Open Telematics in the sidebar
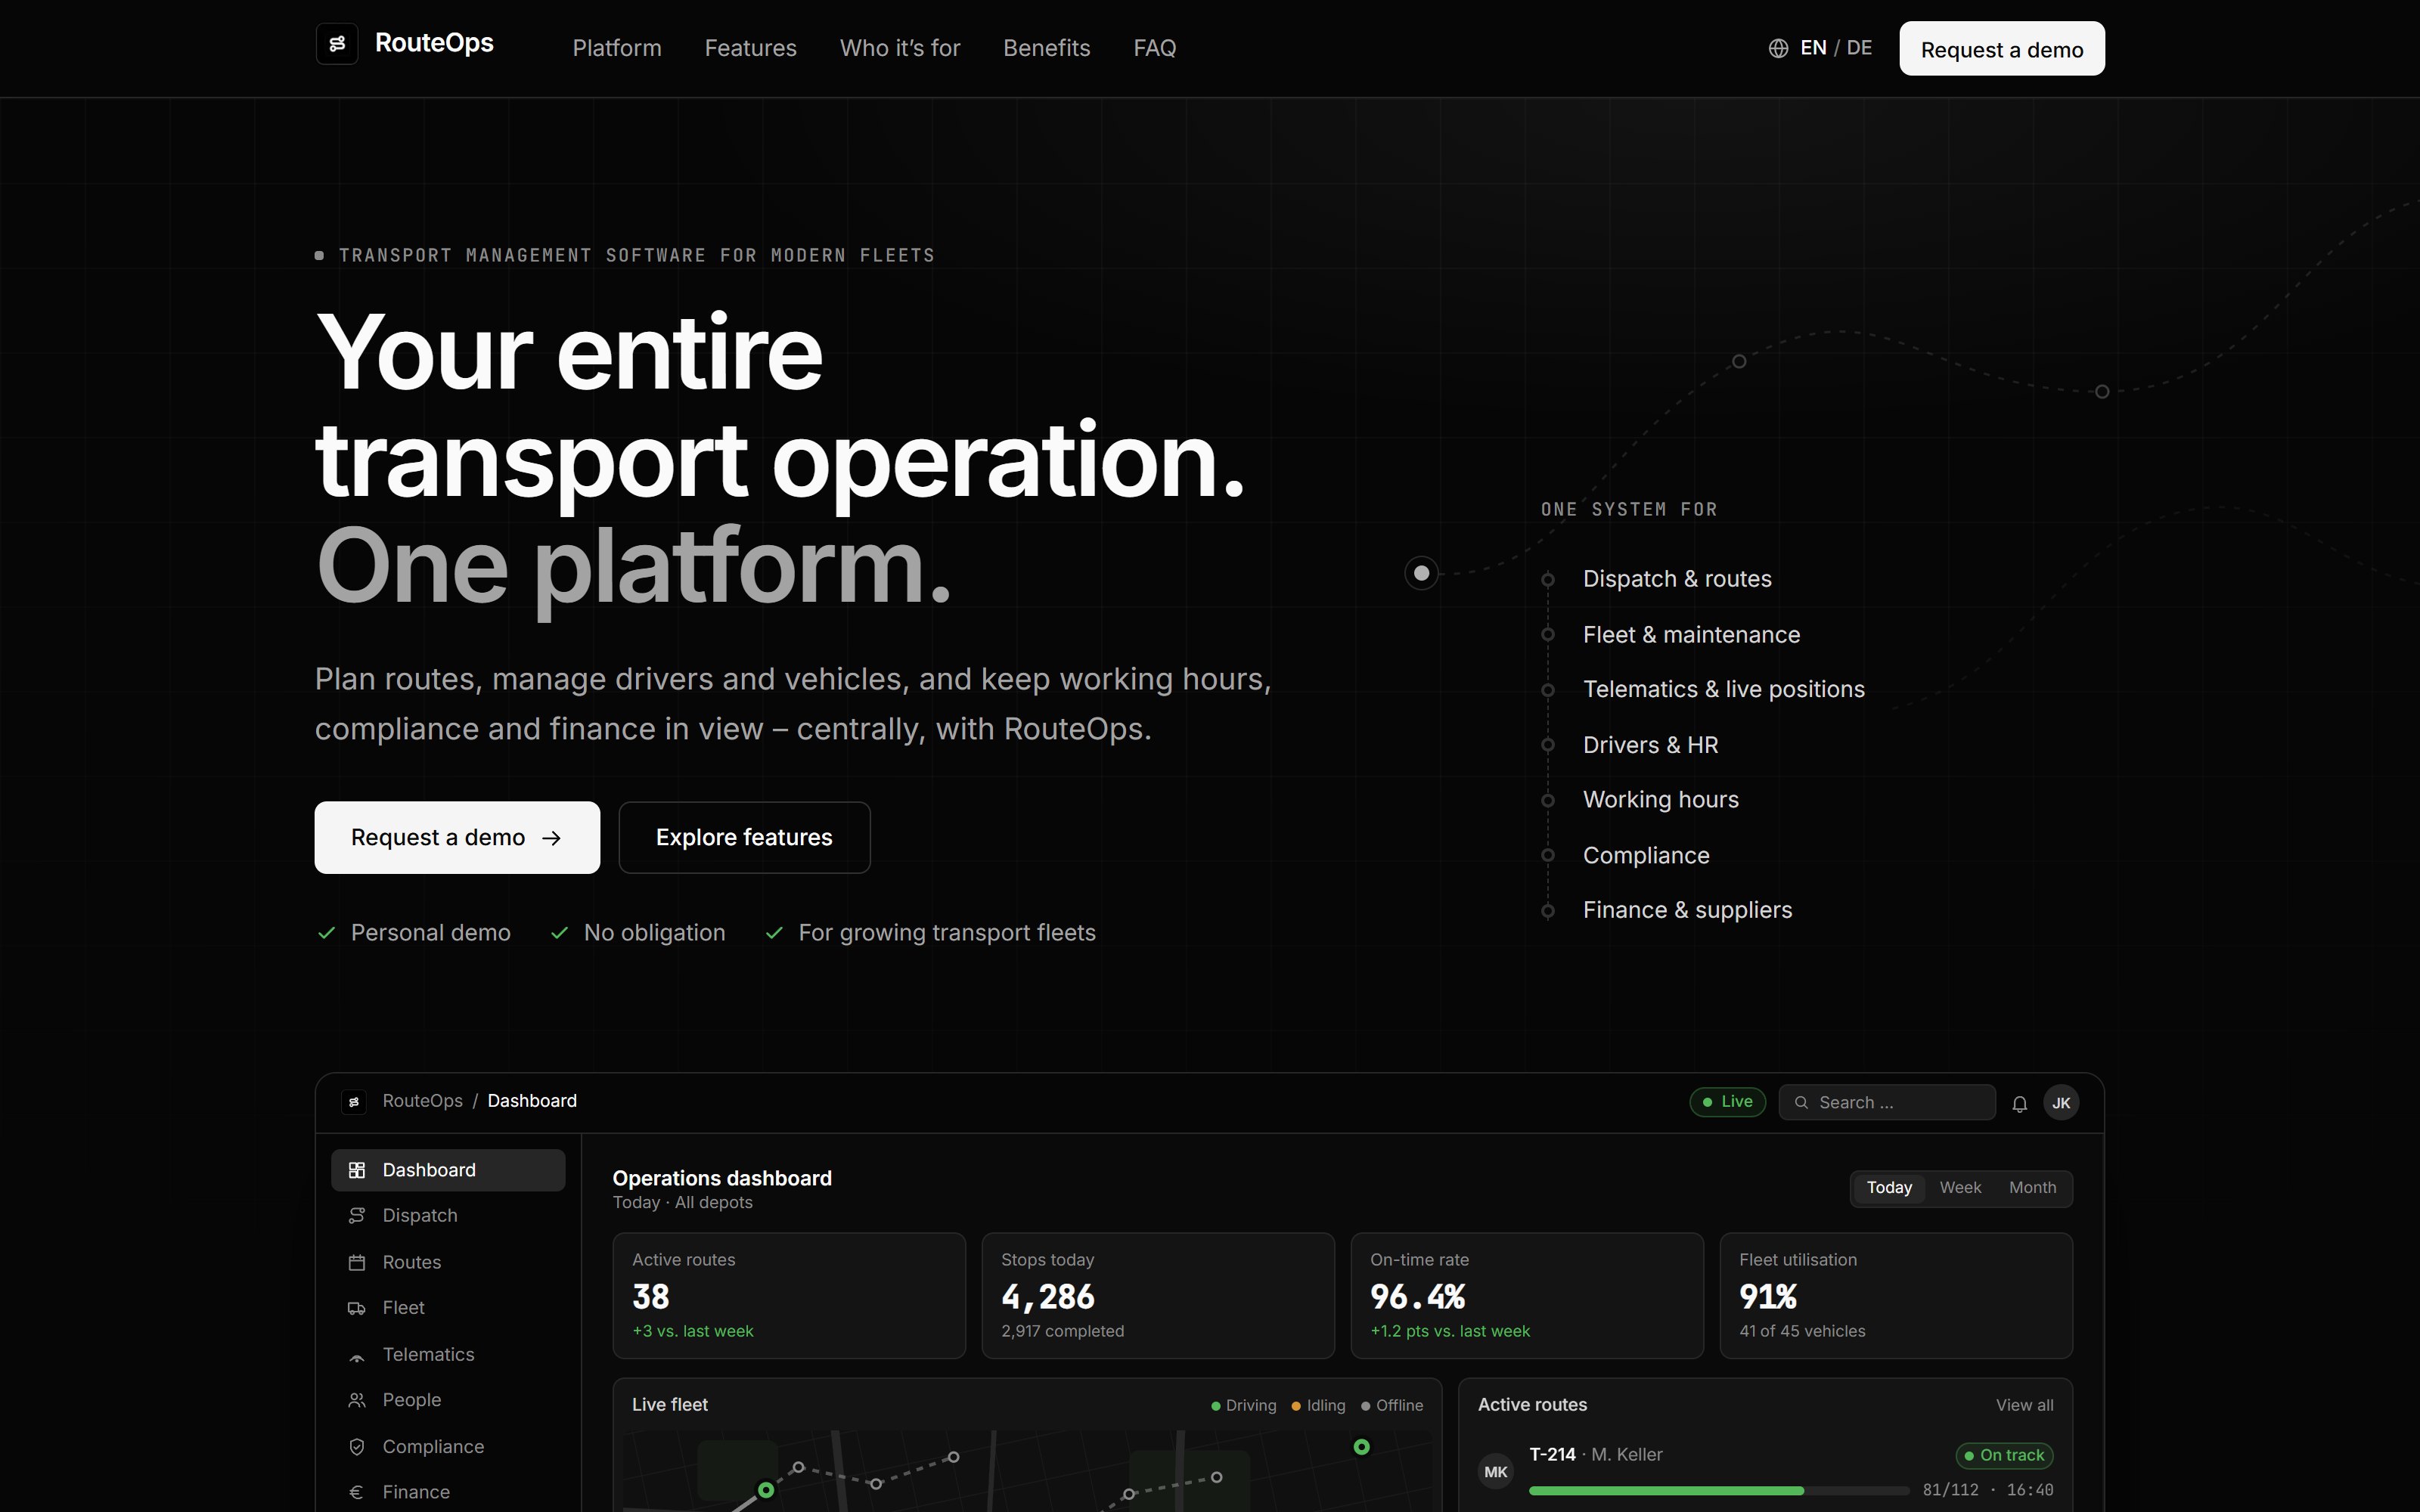Screen dimensions: 2420x1512 (448, 1354)
